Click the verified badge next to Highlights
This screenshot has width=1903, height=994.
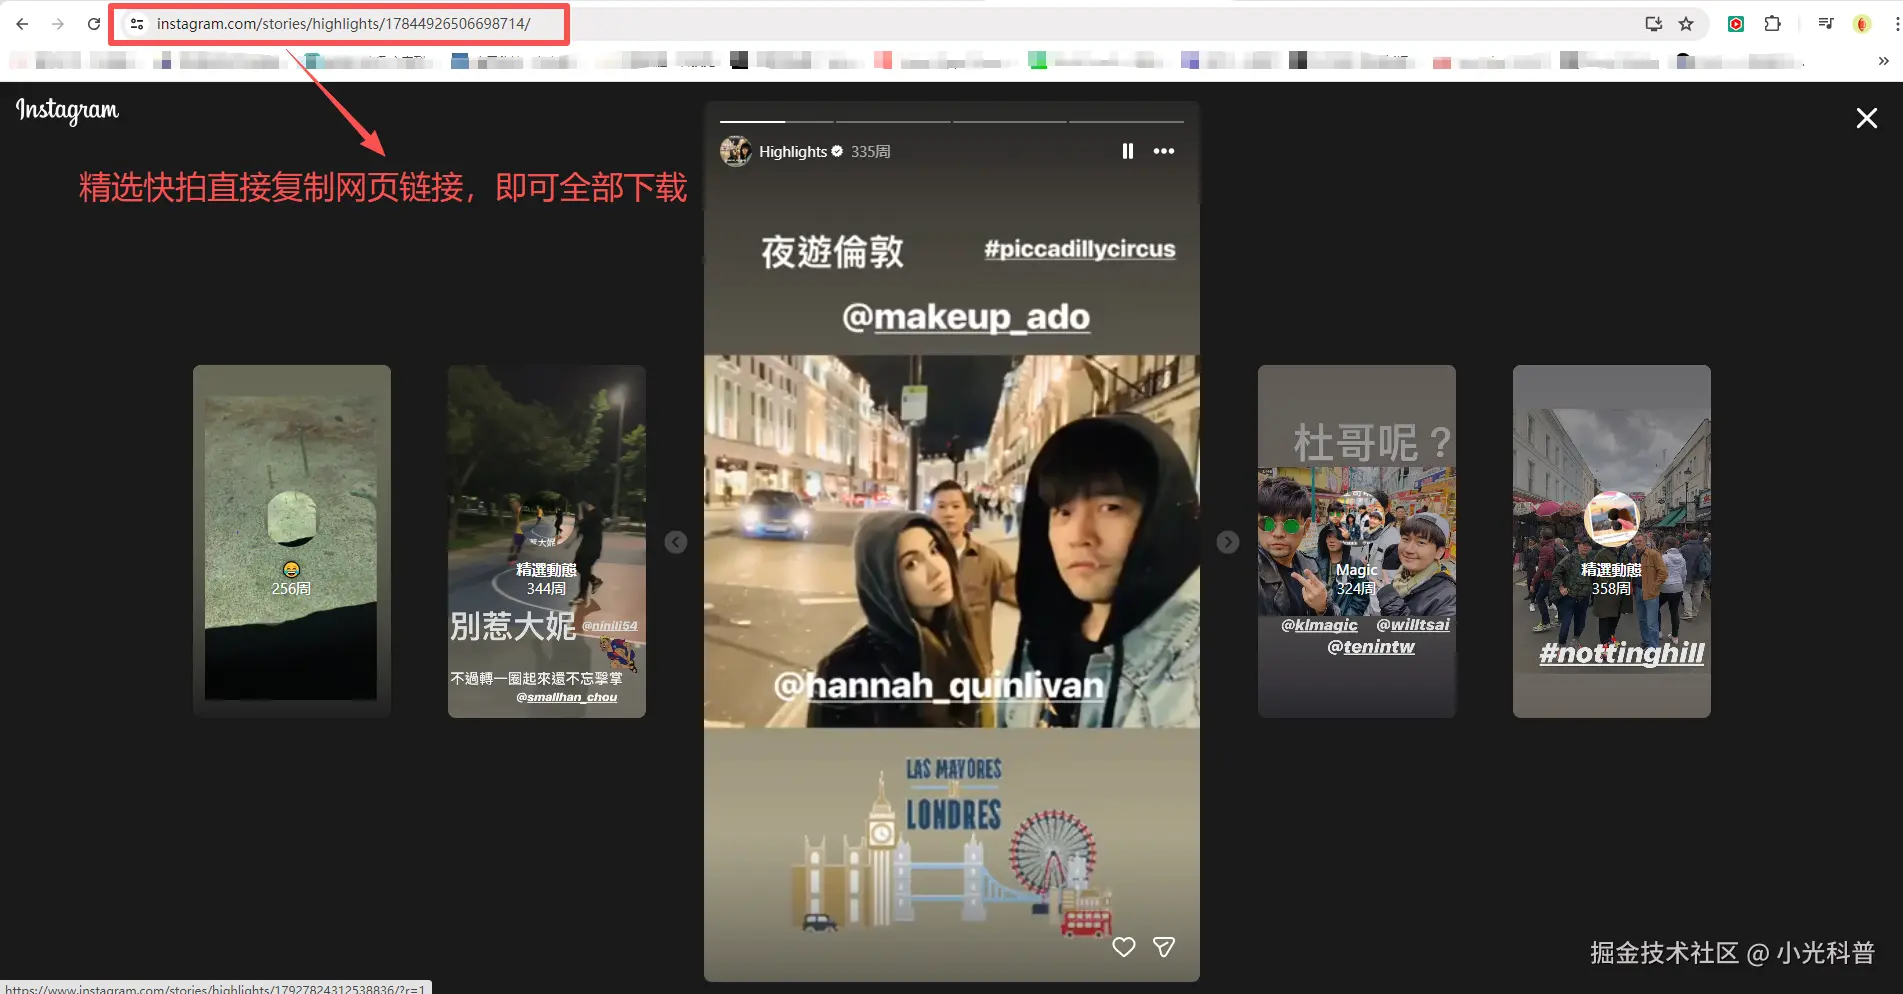838,151
